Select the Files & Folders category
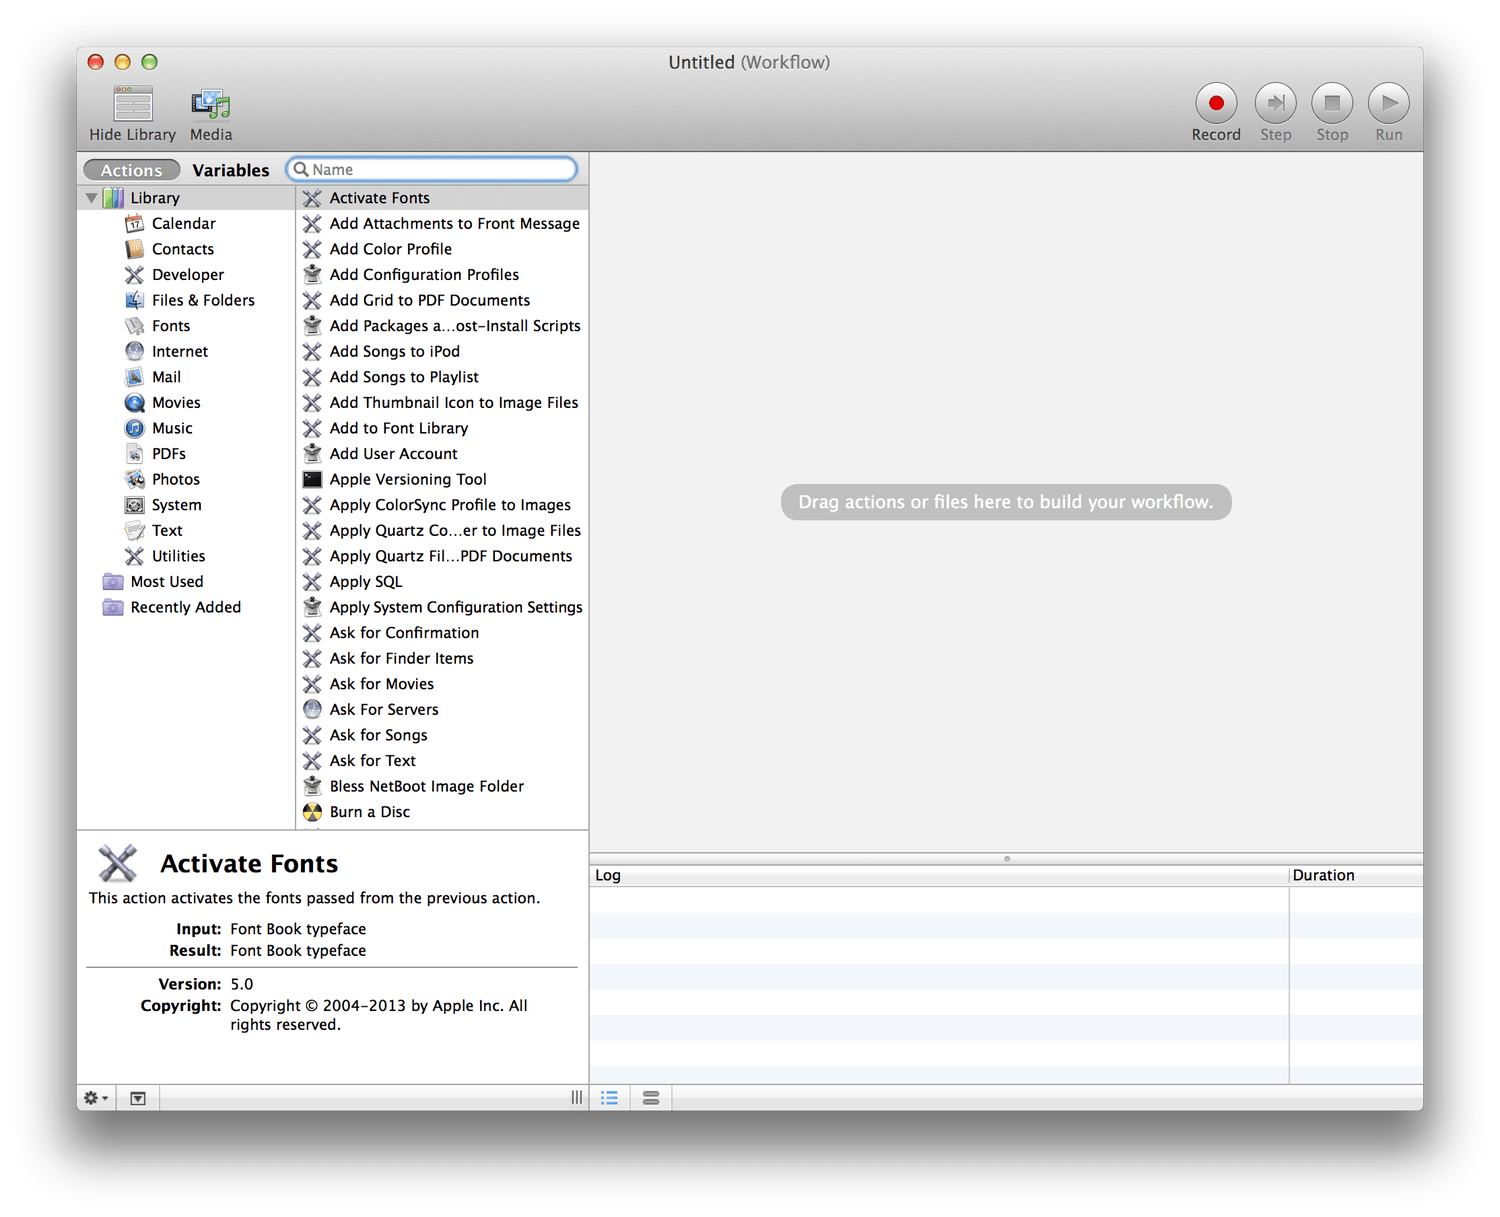 pos(203,300)
